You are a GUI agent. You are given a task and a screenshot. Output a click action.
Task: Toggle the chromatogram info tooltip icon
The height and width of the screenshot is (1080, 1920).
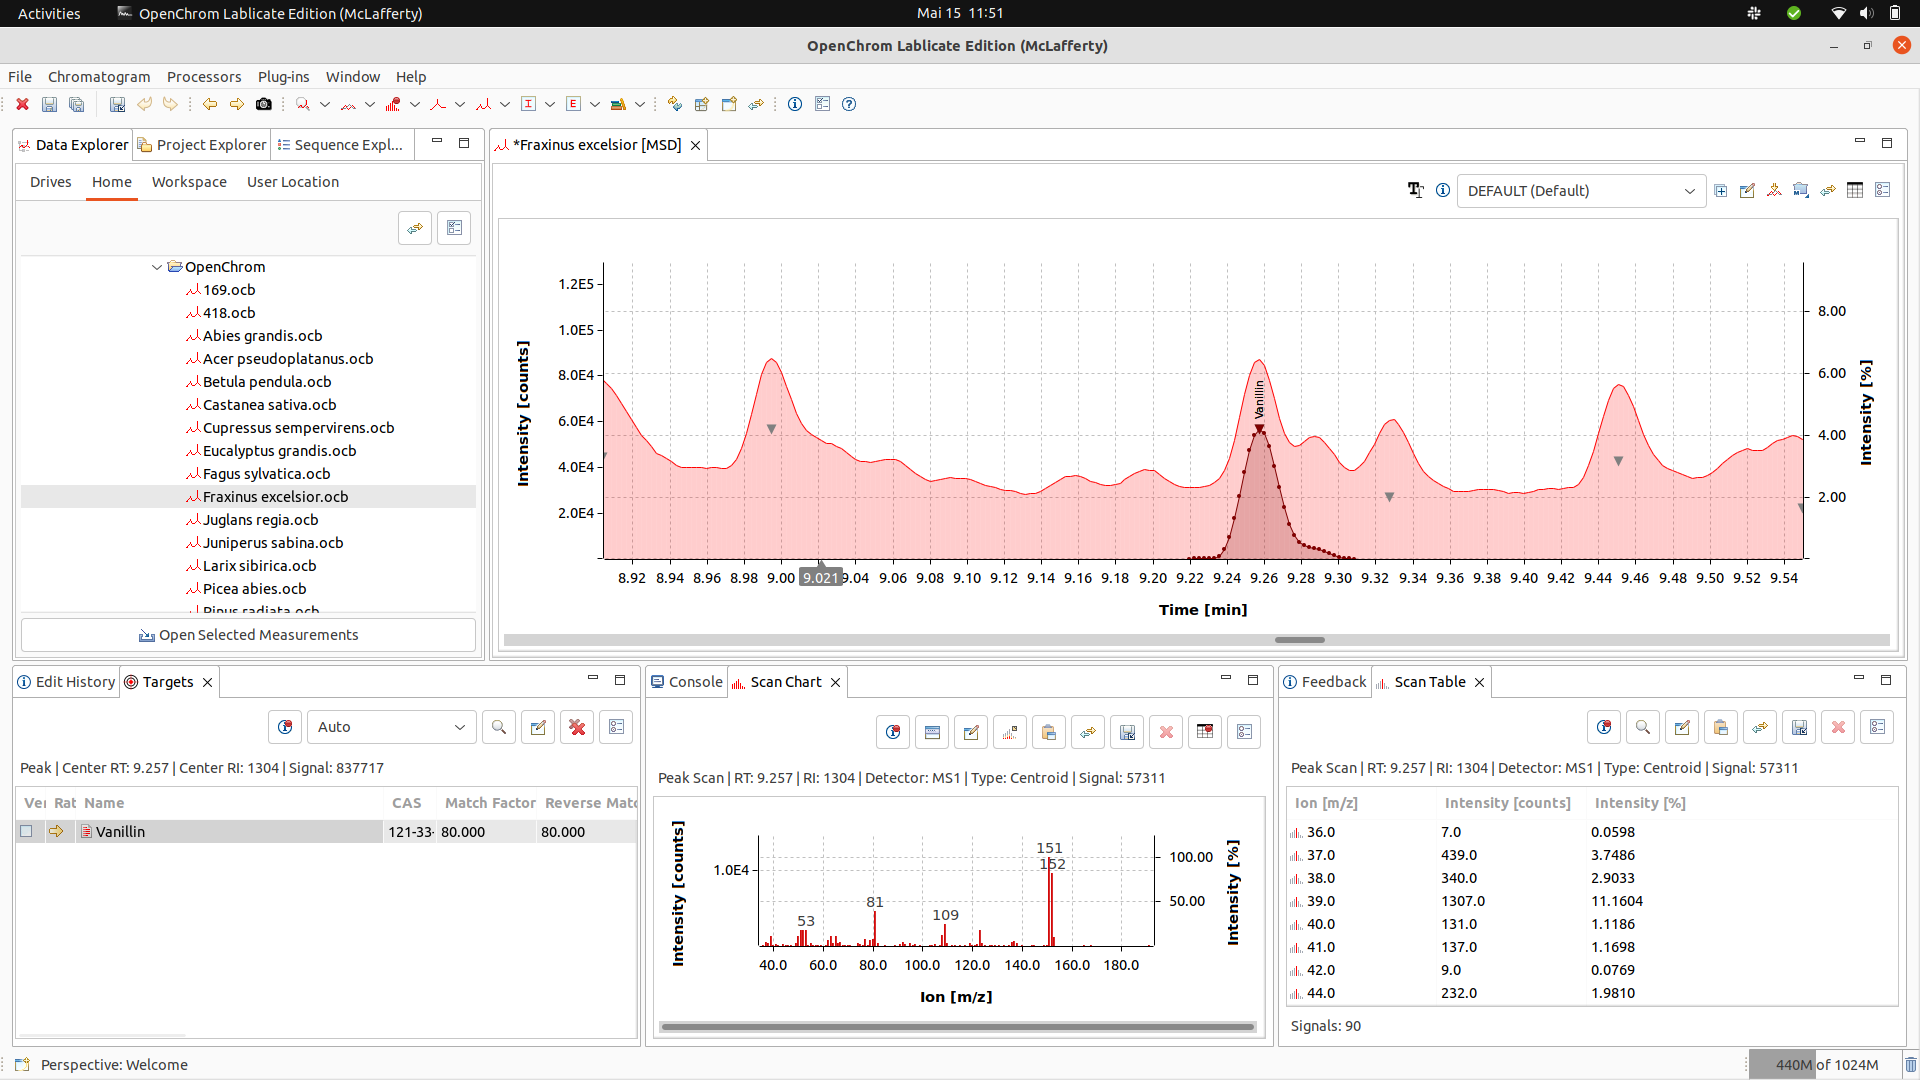[x=1443, y=190]
